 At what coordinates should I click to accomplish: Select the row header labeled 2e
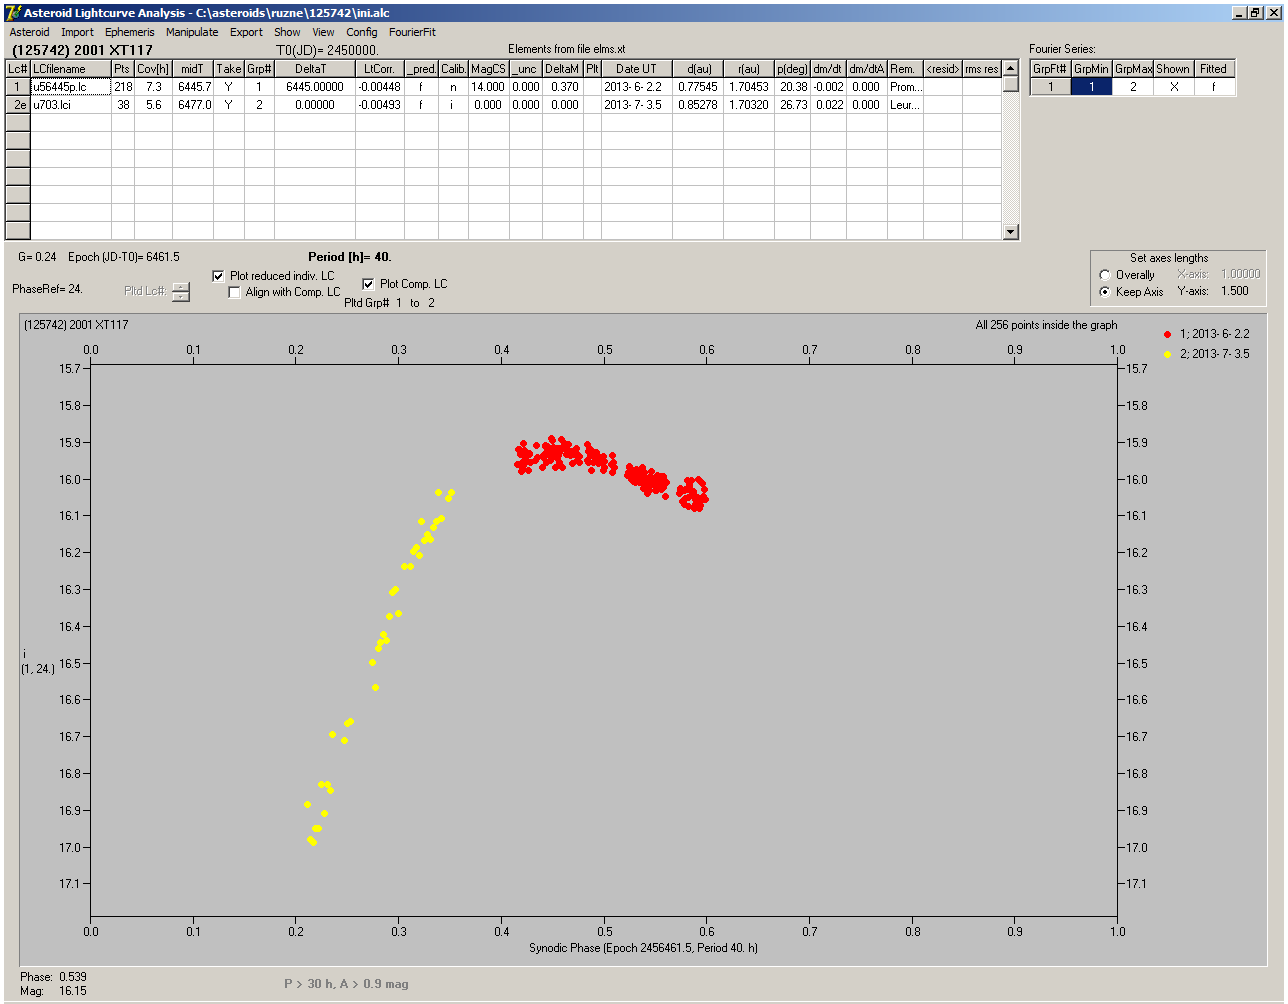tap(18, 104)
